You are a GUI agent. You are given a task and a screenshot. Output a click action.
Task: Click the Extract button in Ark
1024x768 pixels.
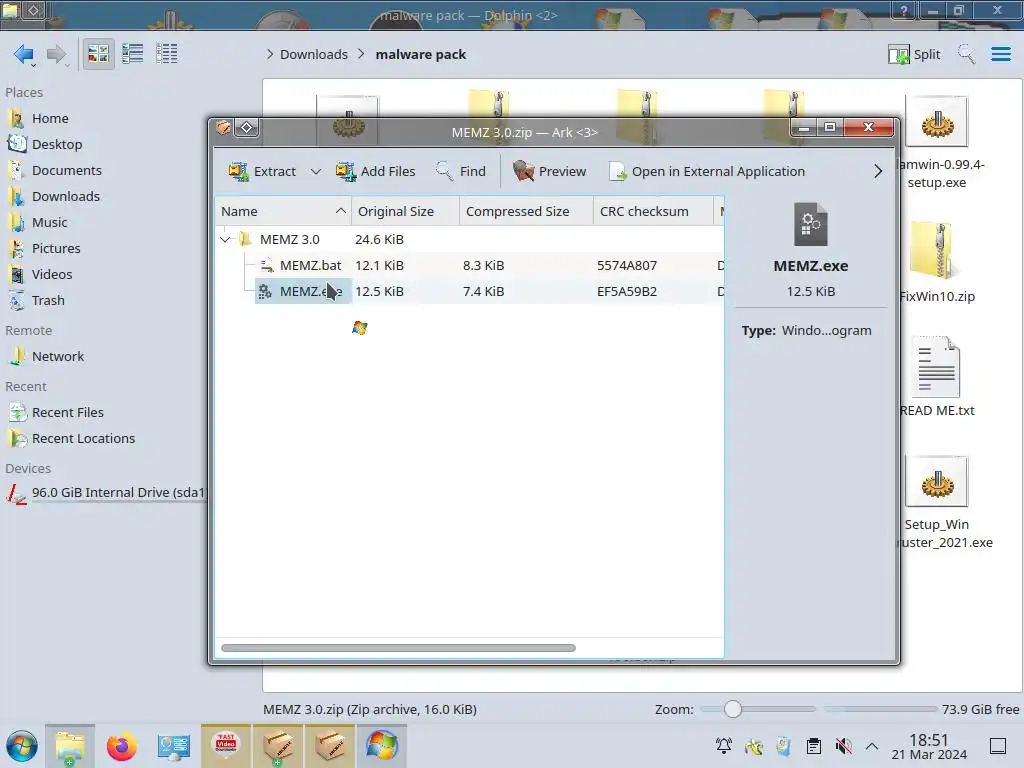262,171
